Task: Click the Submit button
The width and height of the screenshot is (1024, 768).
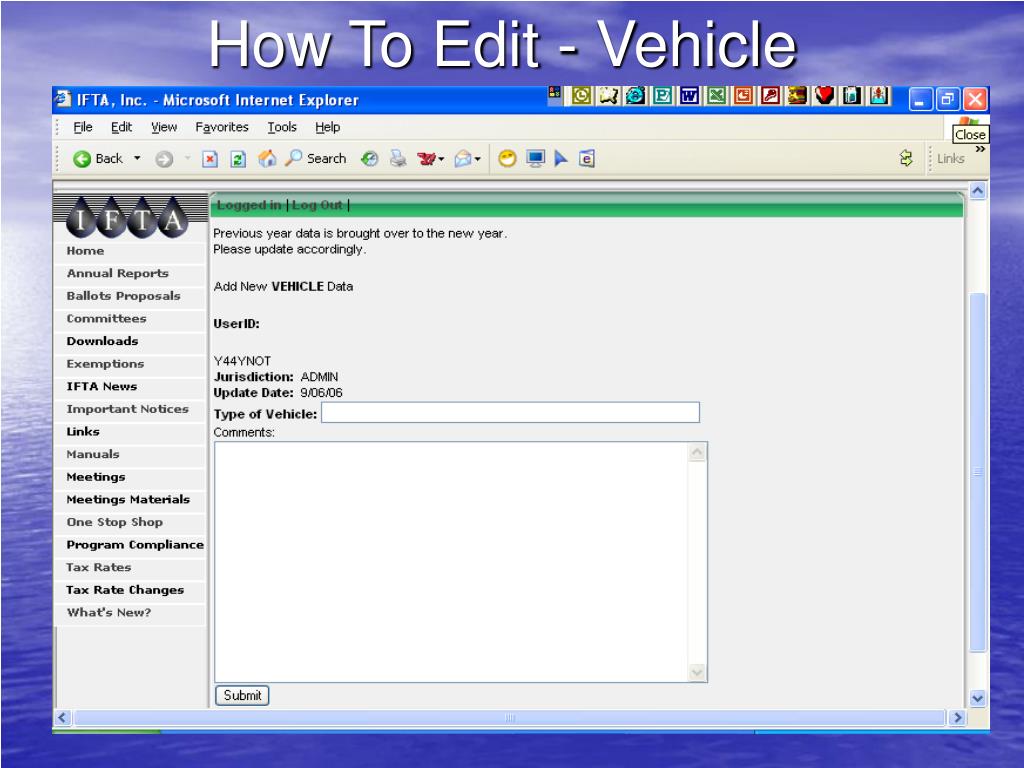Action: click(242, 696)
